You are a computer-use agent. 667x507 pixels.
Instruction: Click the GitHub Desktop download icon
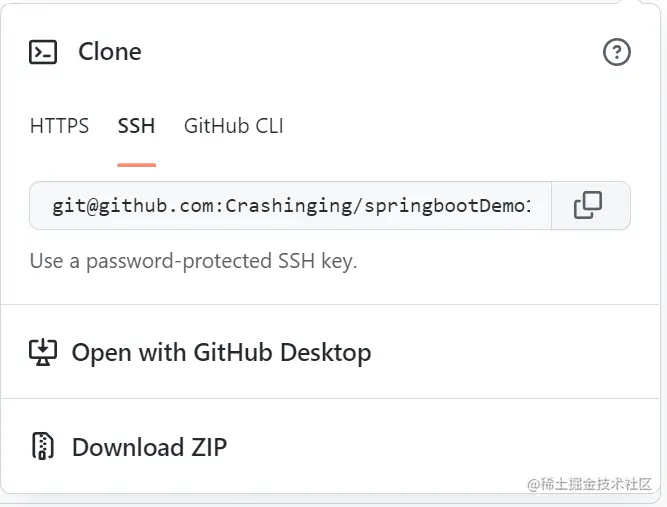pos(43,352)
